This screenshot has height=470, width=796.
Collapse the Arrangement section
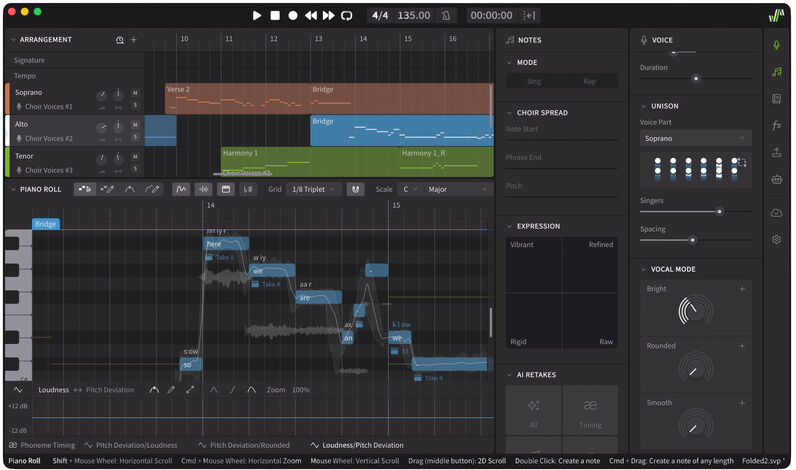(14, 40)
